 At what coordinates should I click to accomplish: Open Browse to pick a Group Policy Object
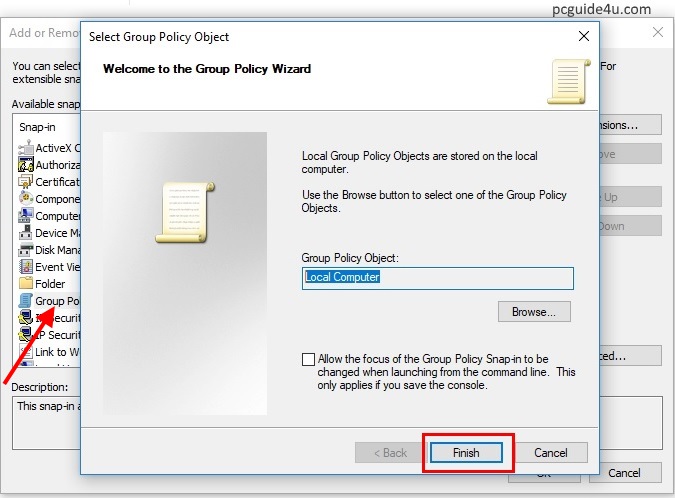coord(534,312)
